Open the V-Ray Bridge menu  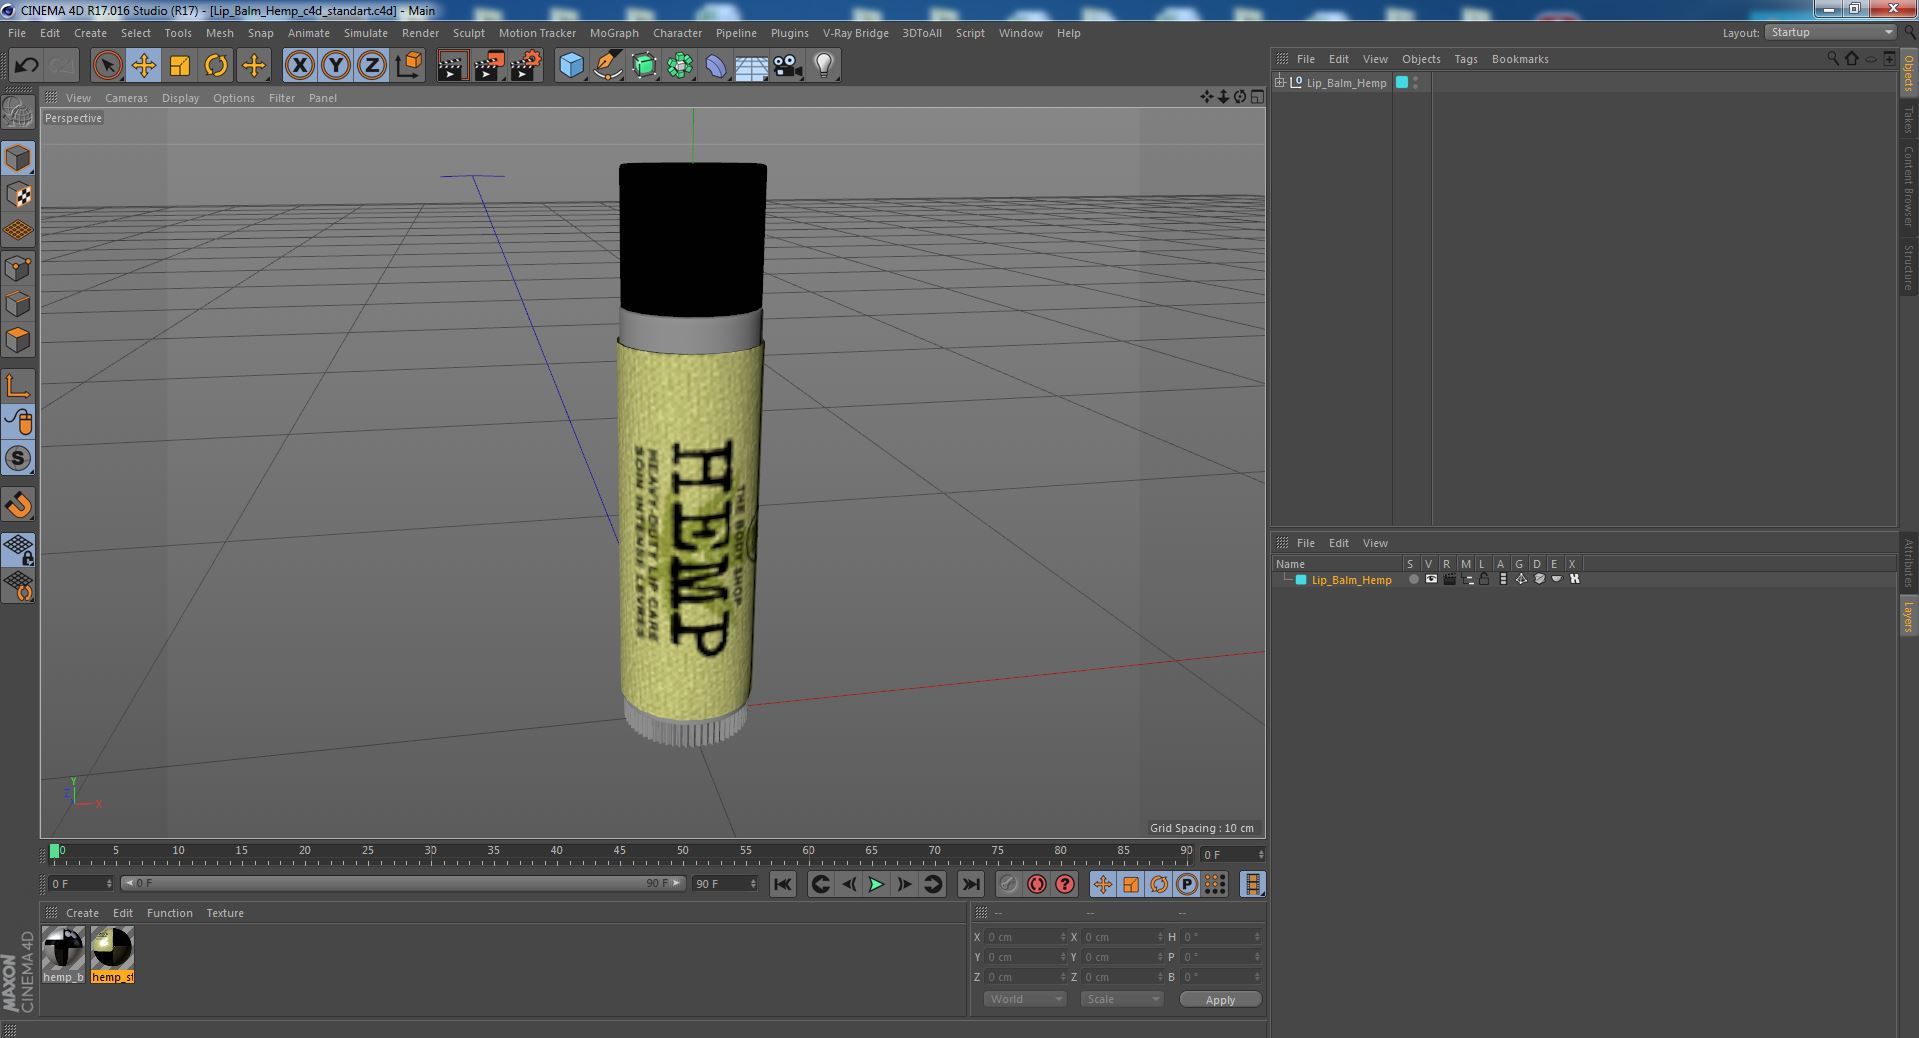tap(855, 33)
